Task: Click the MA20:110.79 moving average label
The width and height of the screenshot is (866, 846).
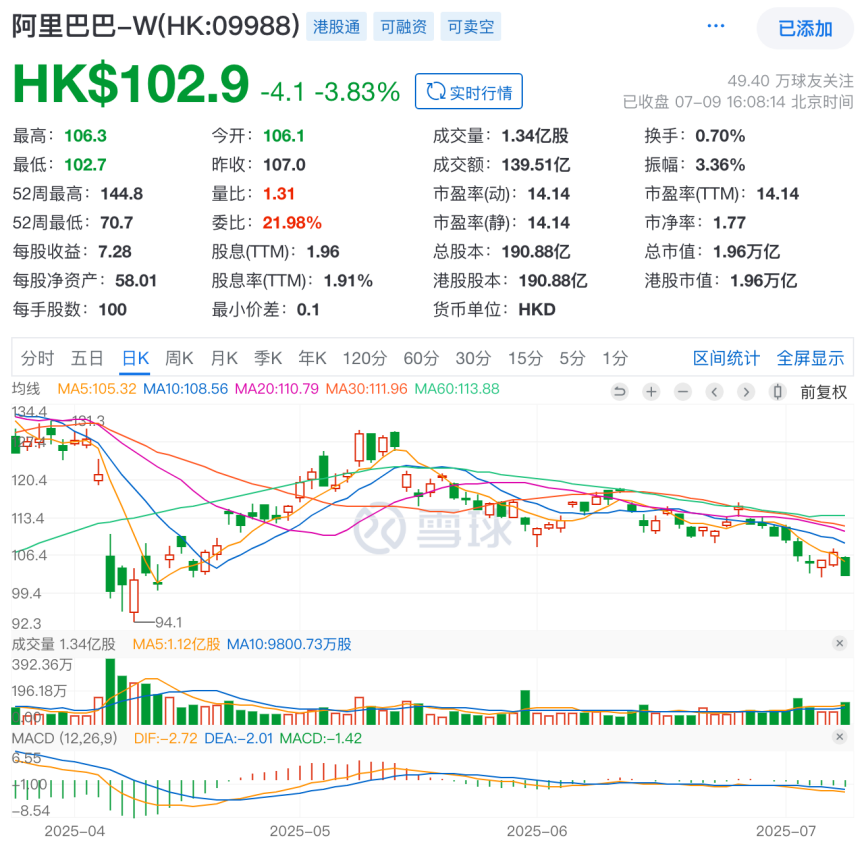Action: [x=277, y=389]
